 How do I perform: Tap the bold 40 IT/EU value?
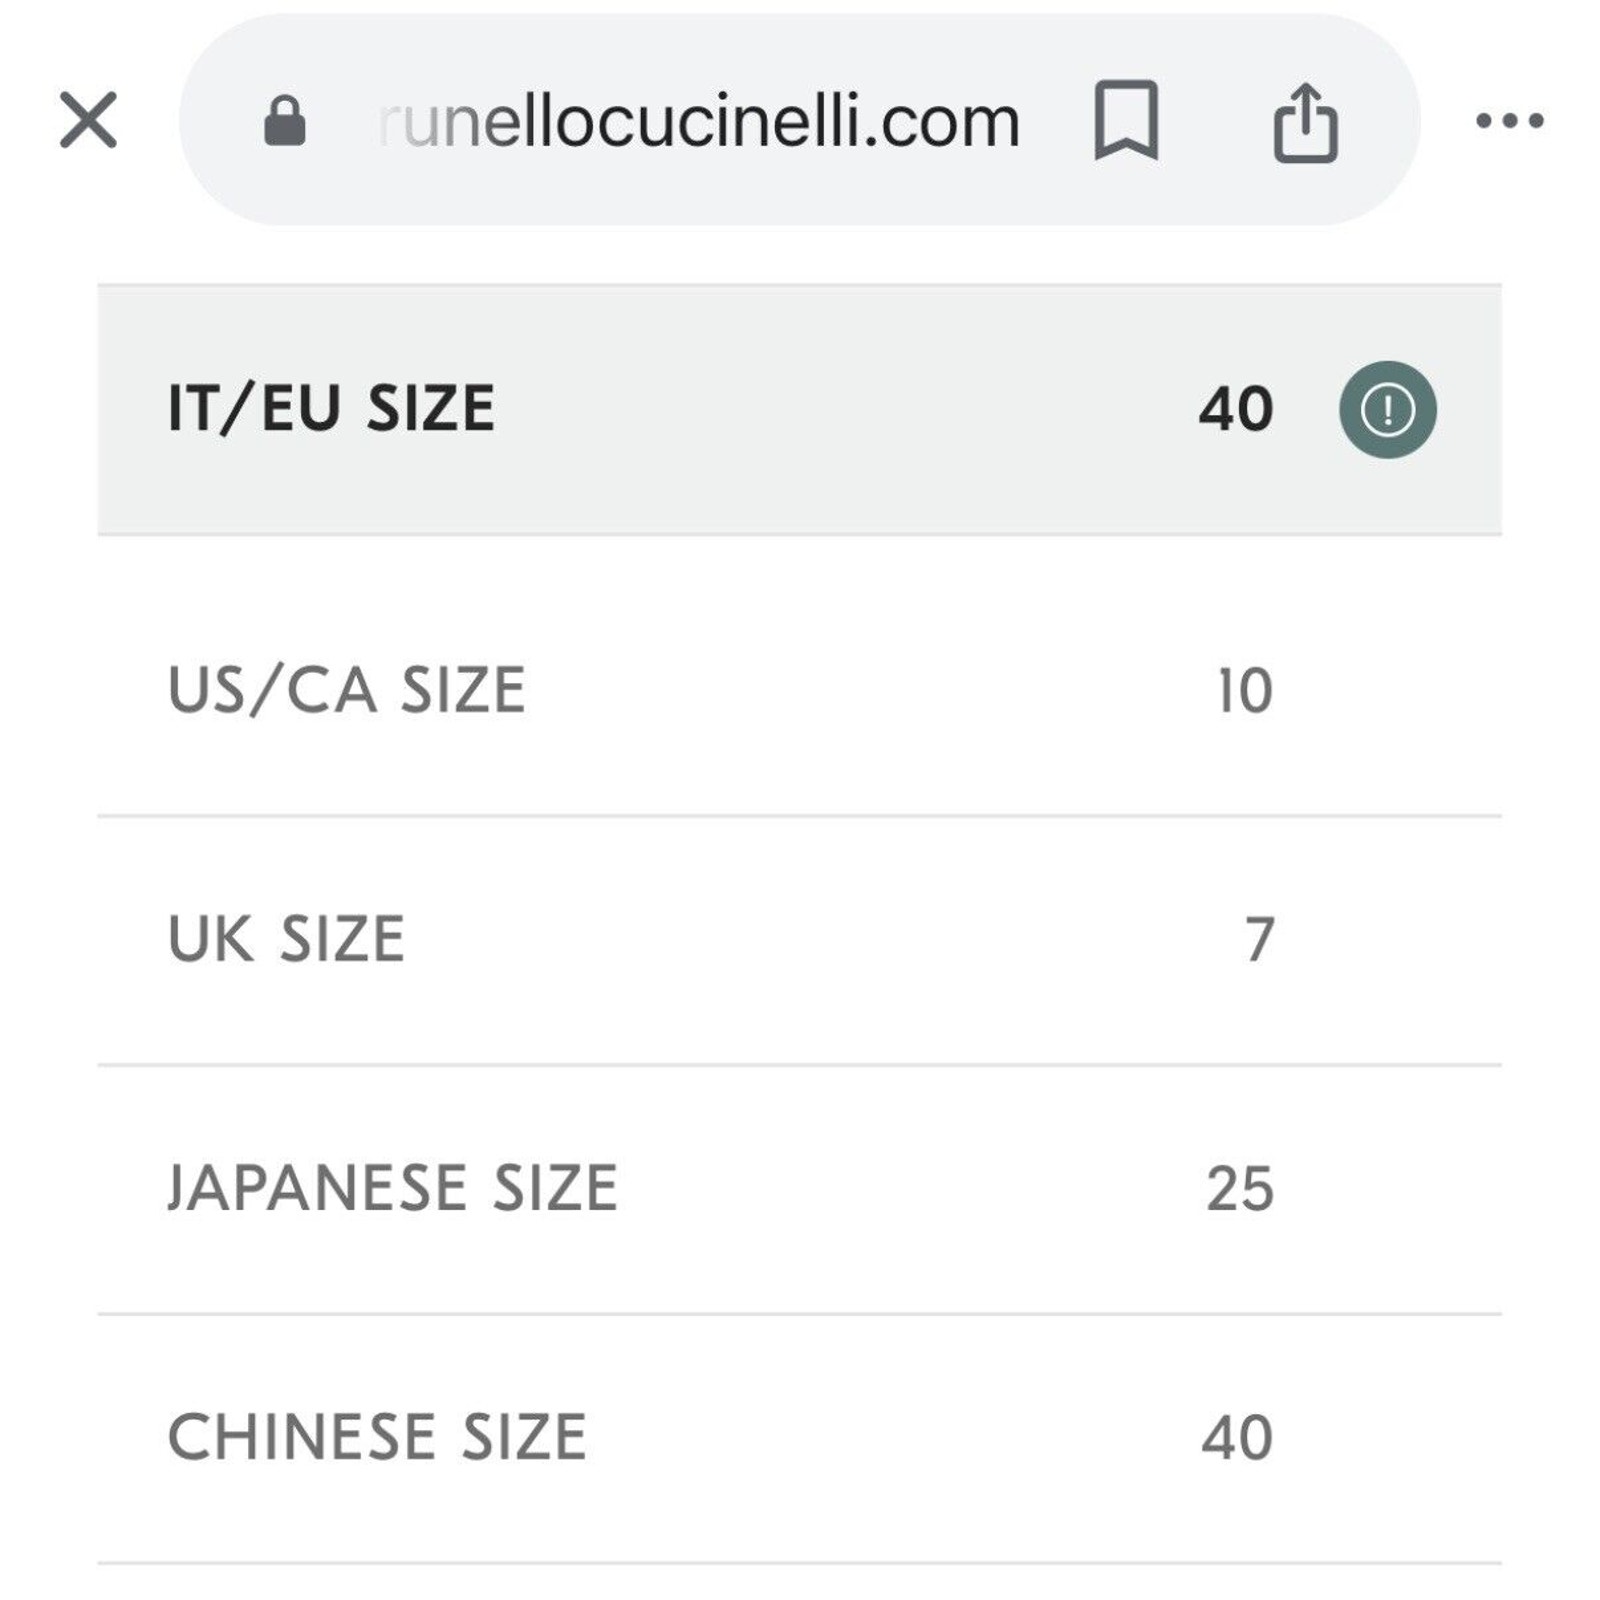(x=1236, y=409)
